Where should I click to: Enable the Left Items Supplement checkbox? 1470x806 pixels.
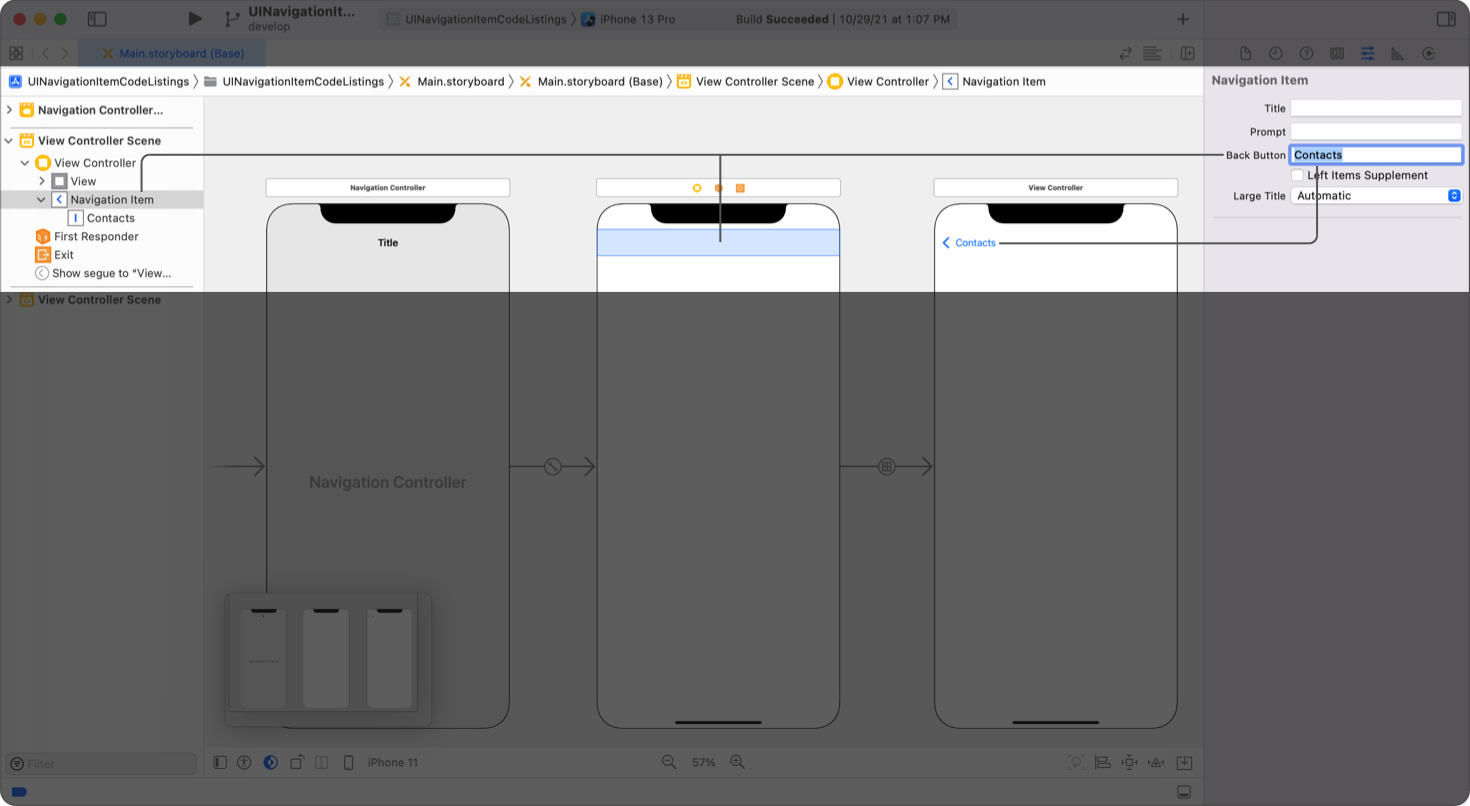tap(1297, 175)
